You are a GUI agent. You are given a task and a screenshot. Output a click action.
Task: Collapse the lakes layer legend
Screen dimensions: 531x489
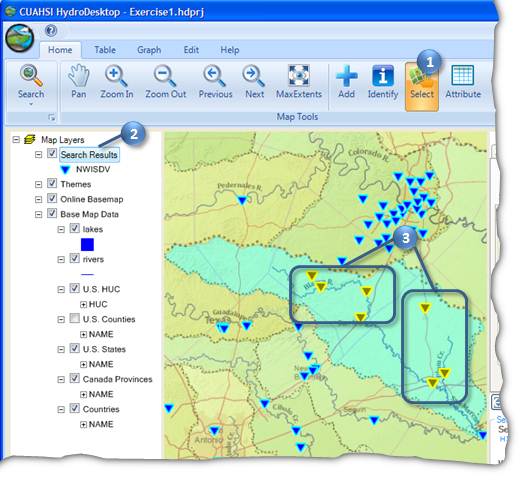[61, 230]
